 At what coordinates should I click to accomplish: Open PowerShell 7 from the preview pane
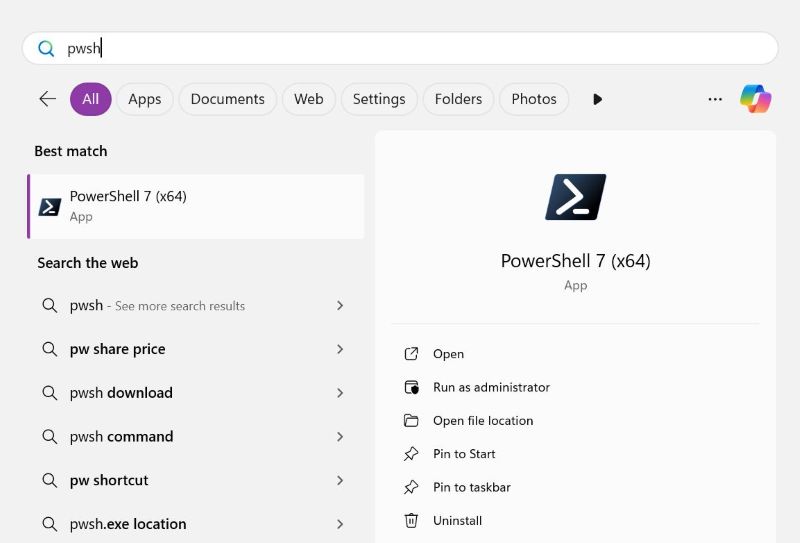click(x=448, y=354)
